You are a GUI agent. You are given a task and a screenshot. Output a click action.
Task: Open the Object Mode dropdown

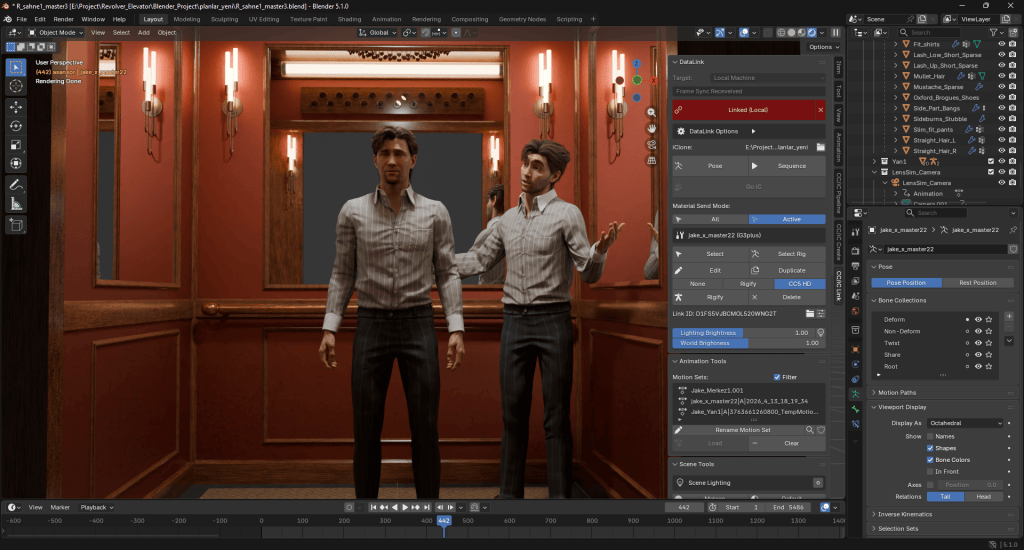56,33
